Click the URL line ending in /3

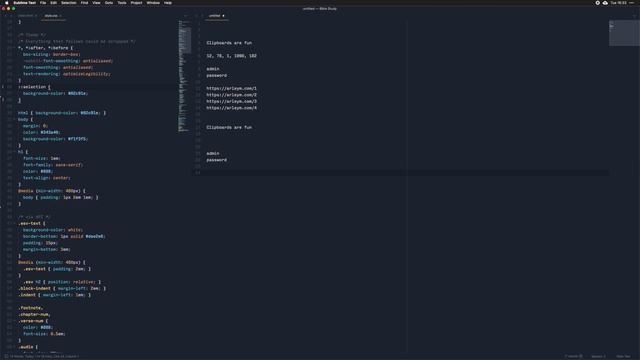coord(231,102)
